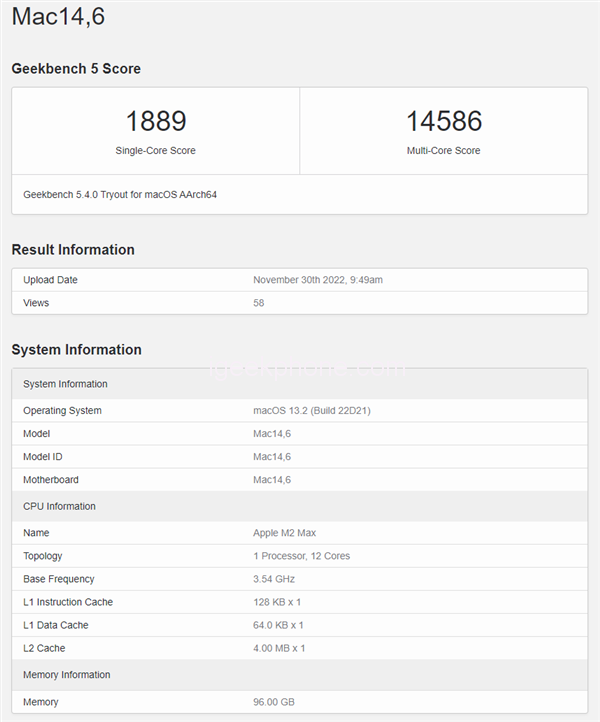Select the 1889 single-core score value
This screenshot has height=722, width=600.
point(155,122)
